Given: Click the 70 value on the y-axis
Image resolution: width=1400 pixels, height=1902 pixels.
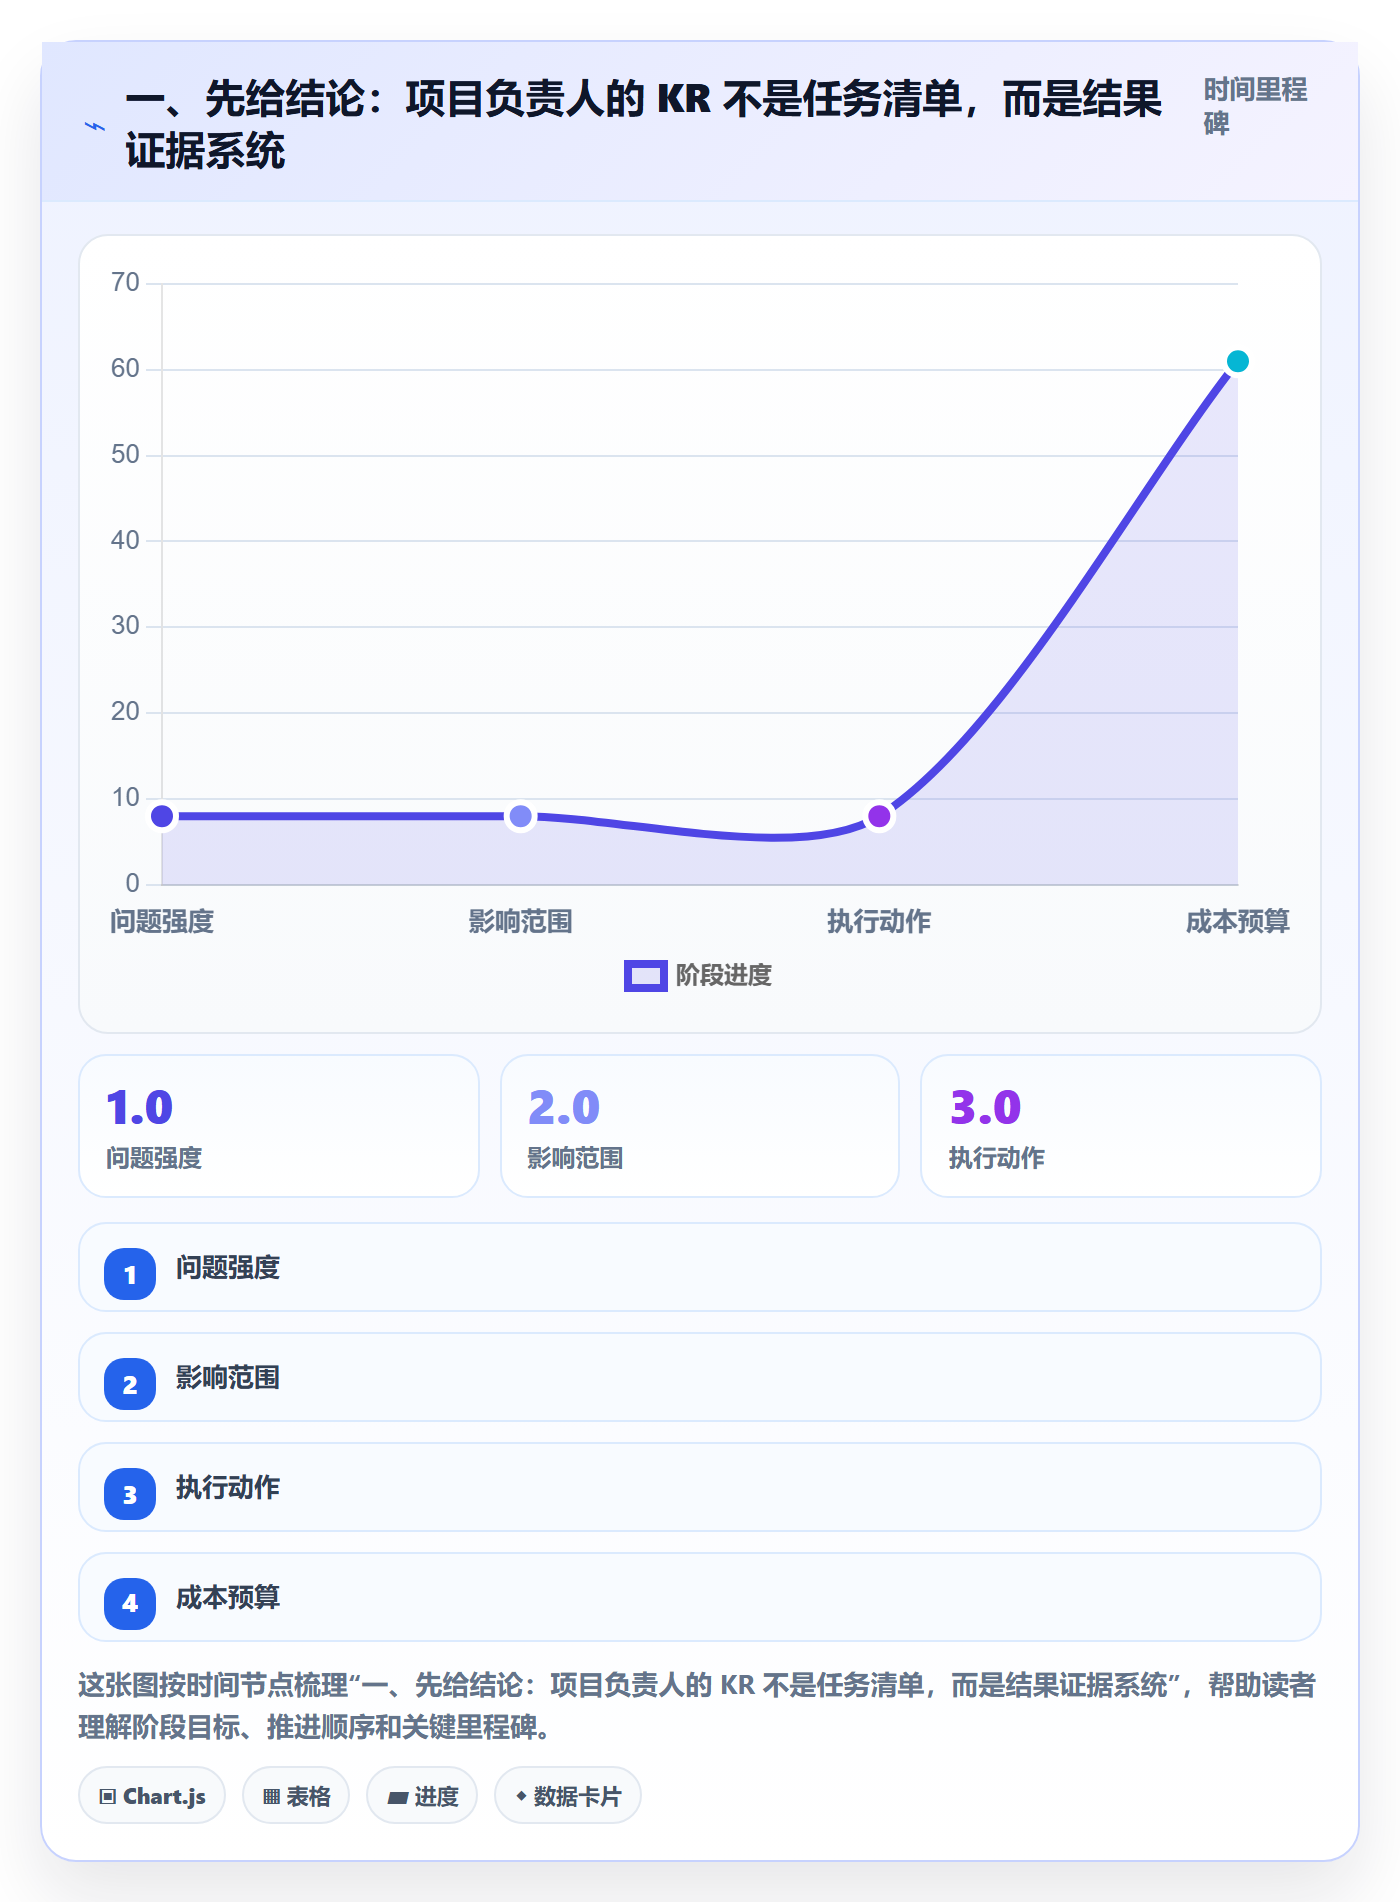Looking at the screenshot, I should (x=125, y=283).
